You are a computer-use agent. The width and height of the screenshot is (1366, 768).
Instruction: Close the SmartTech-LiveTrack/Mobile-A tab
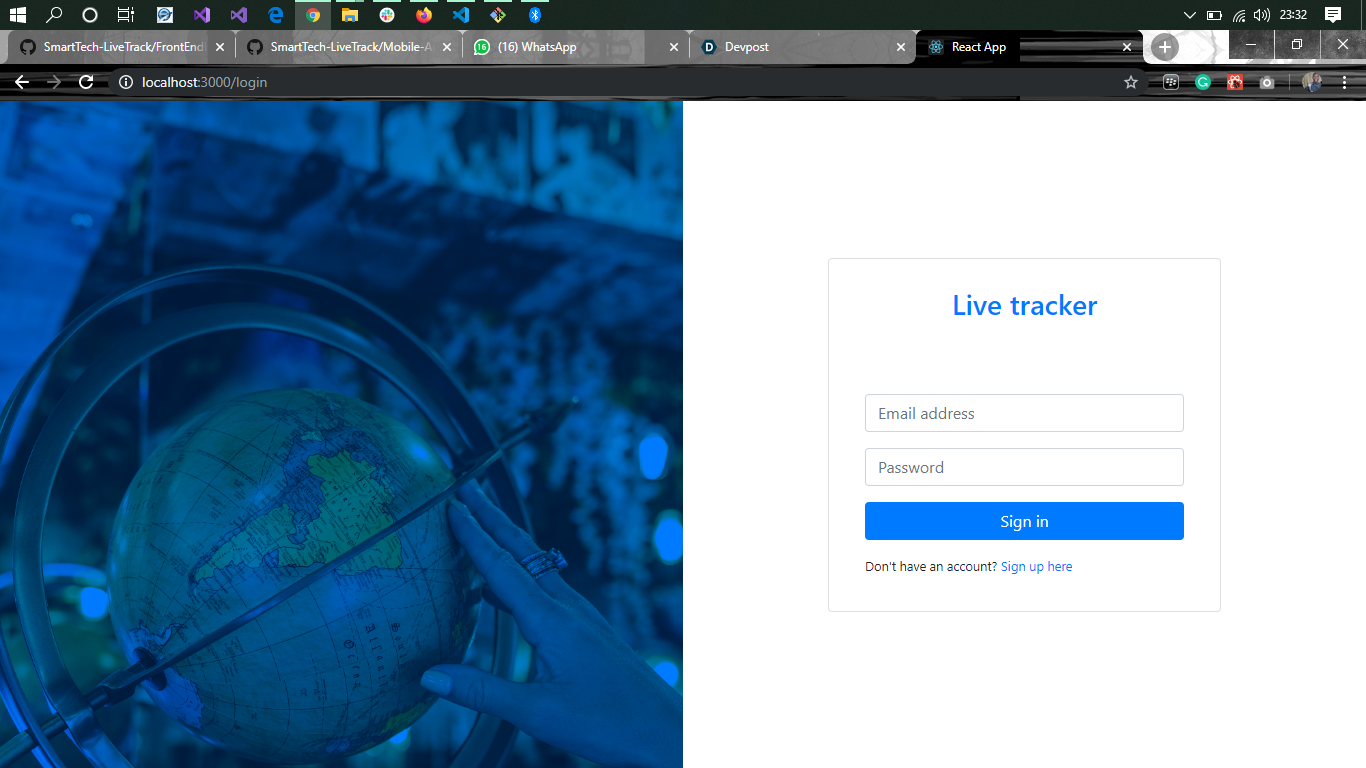(447, 47)
